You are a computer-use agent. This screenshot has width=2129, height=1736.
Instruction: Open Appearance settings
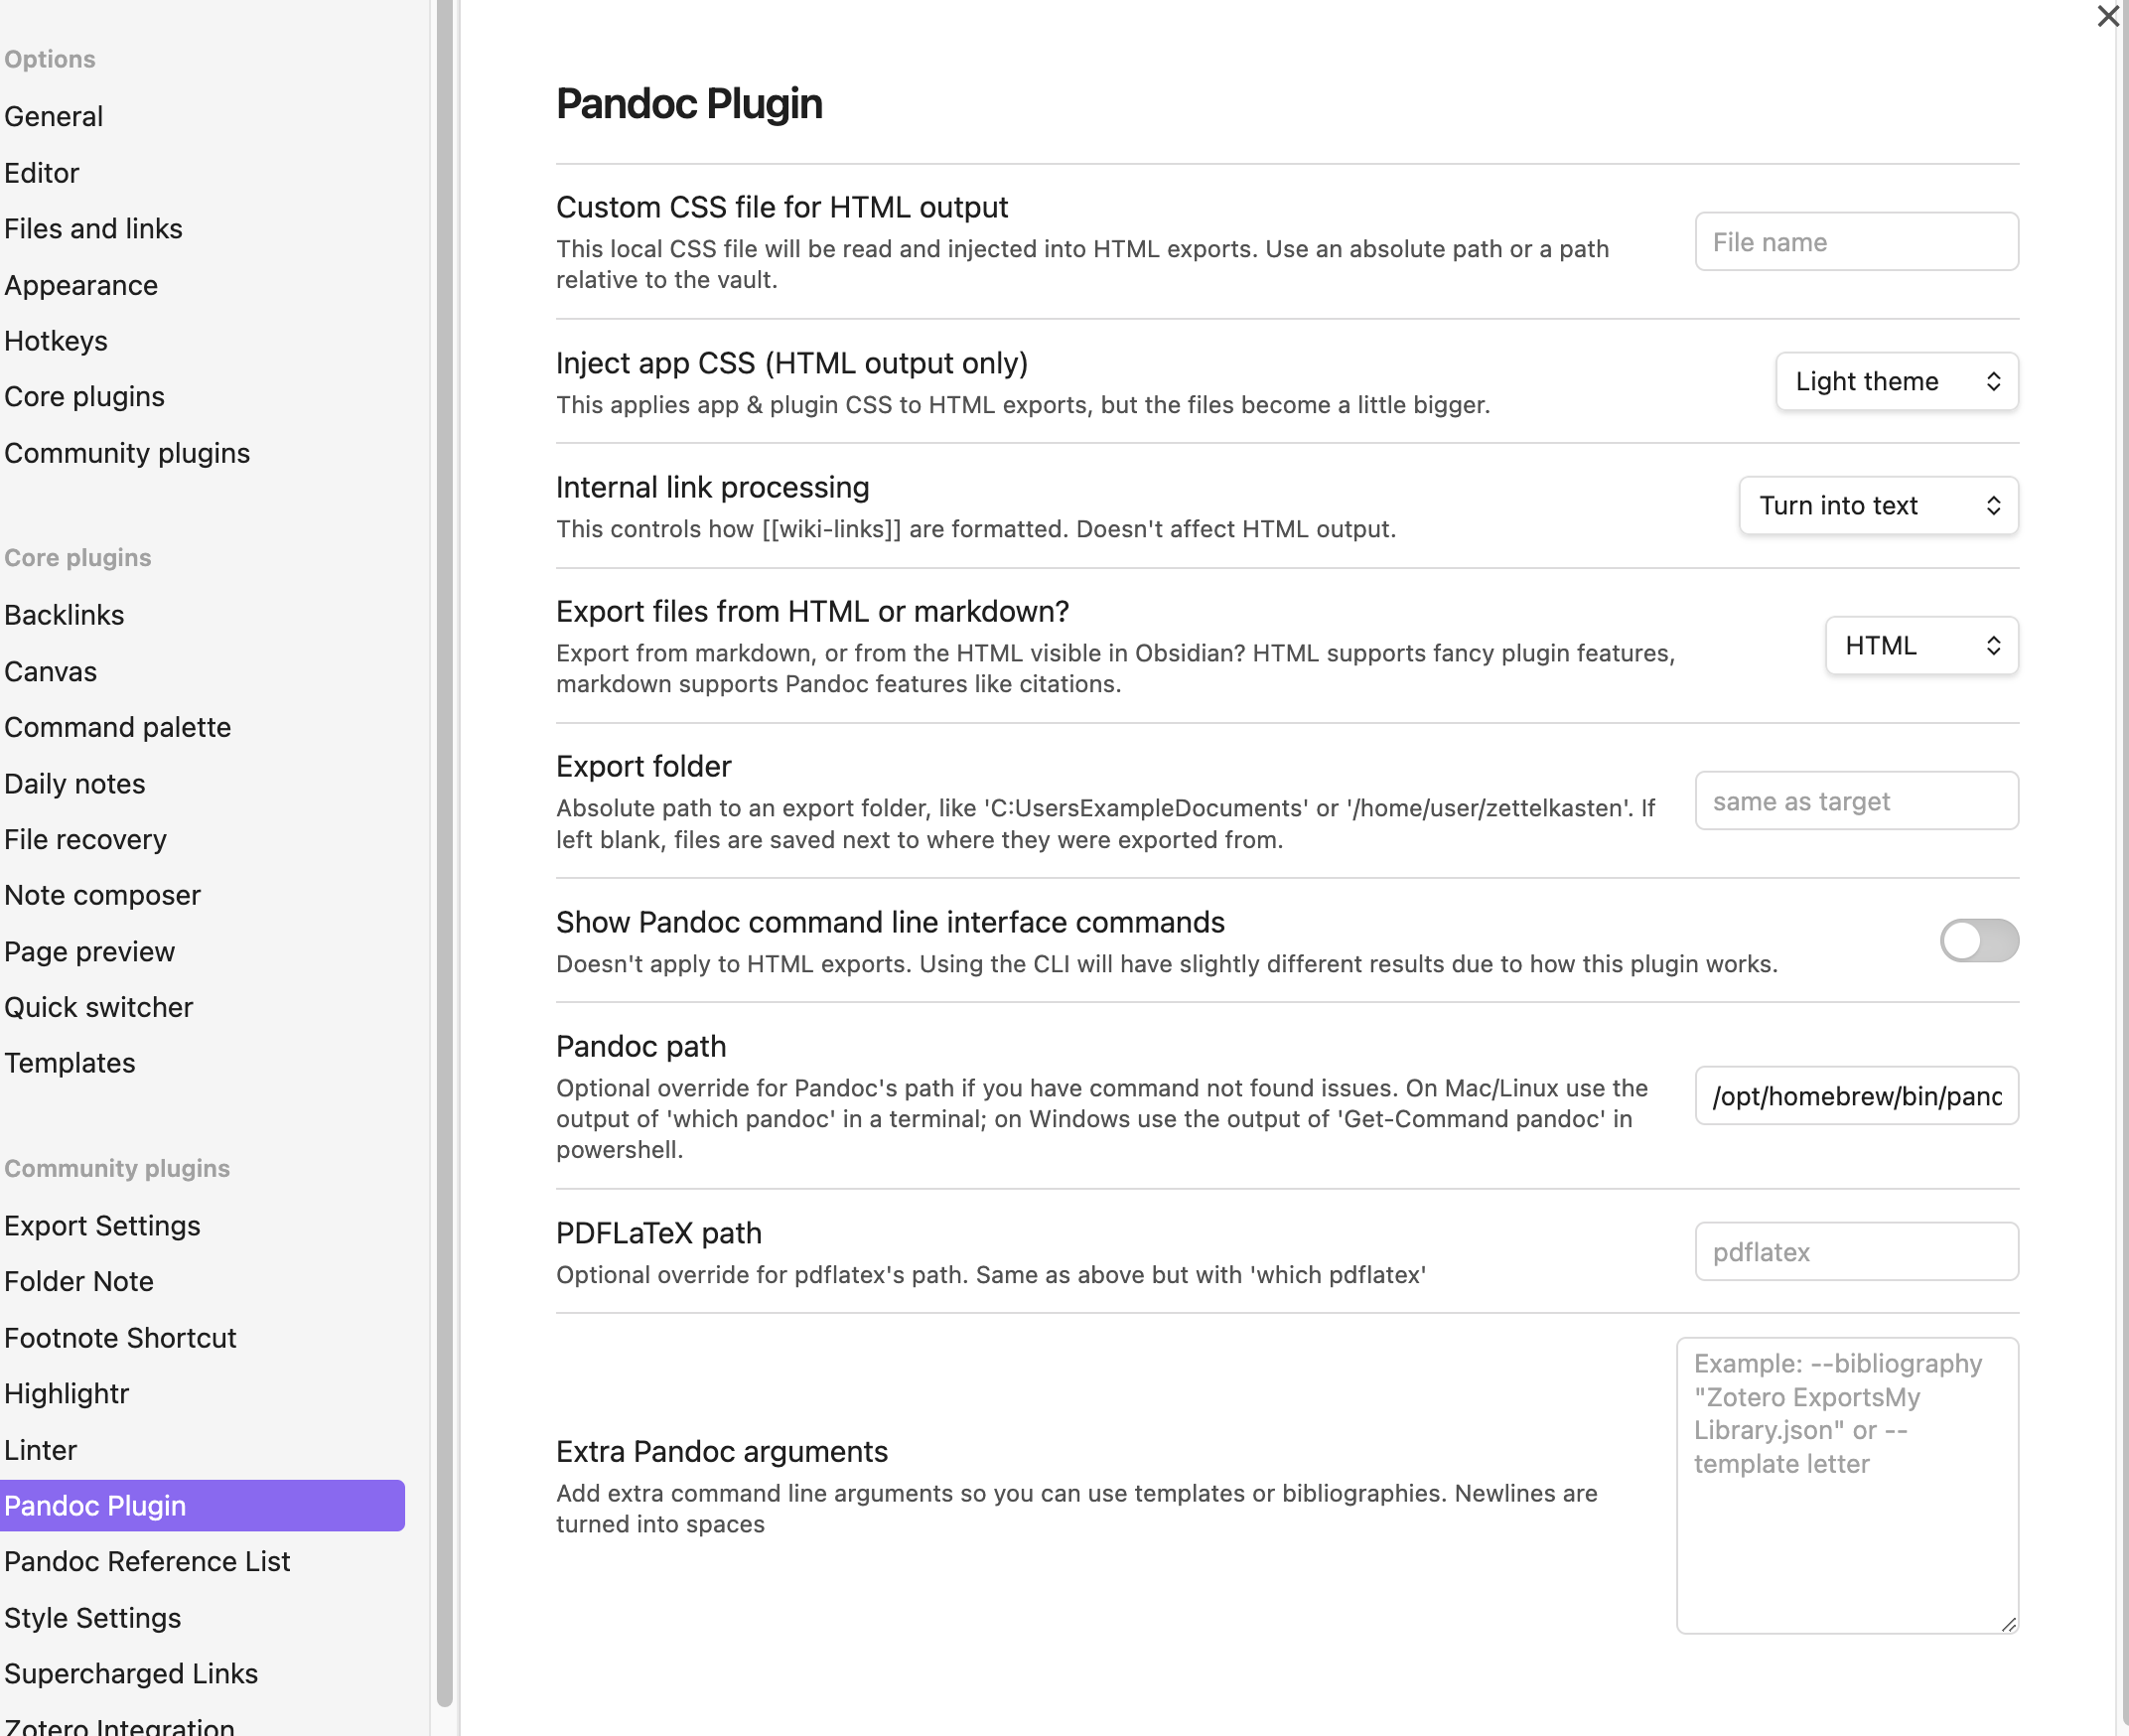pyautogui.click(x=80, y=285)
